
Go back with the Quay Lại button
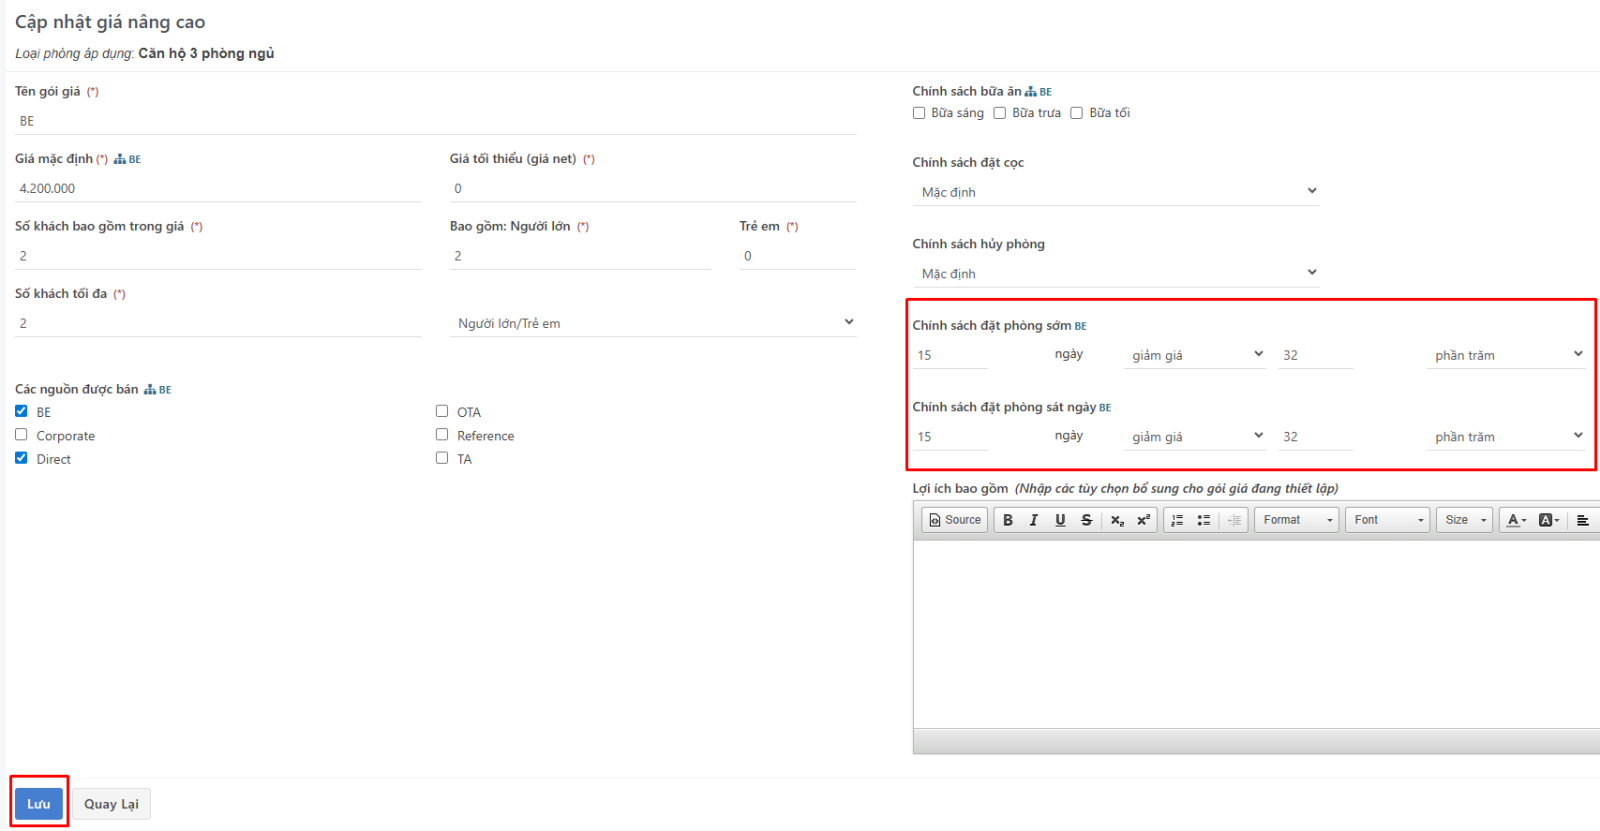(111, 804)
